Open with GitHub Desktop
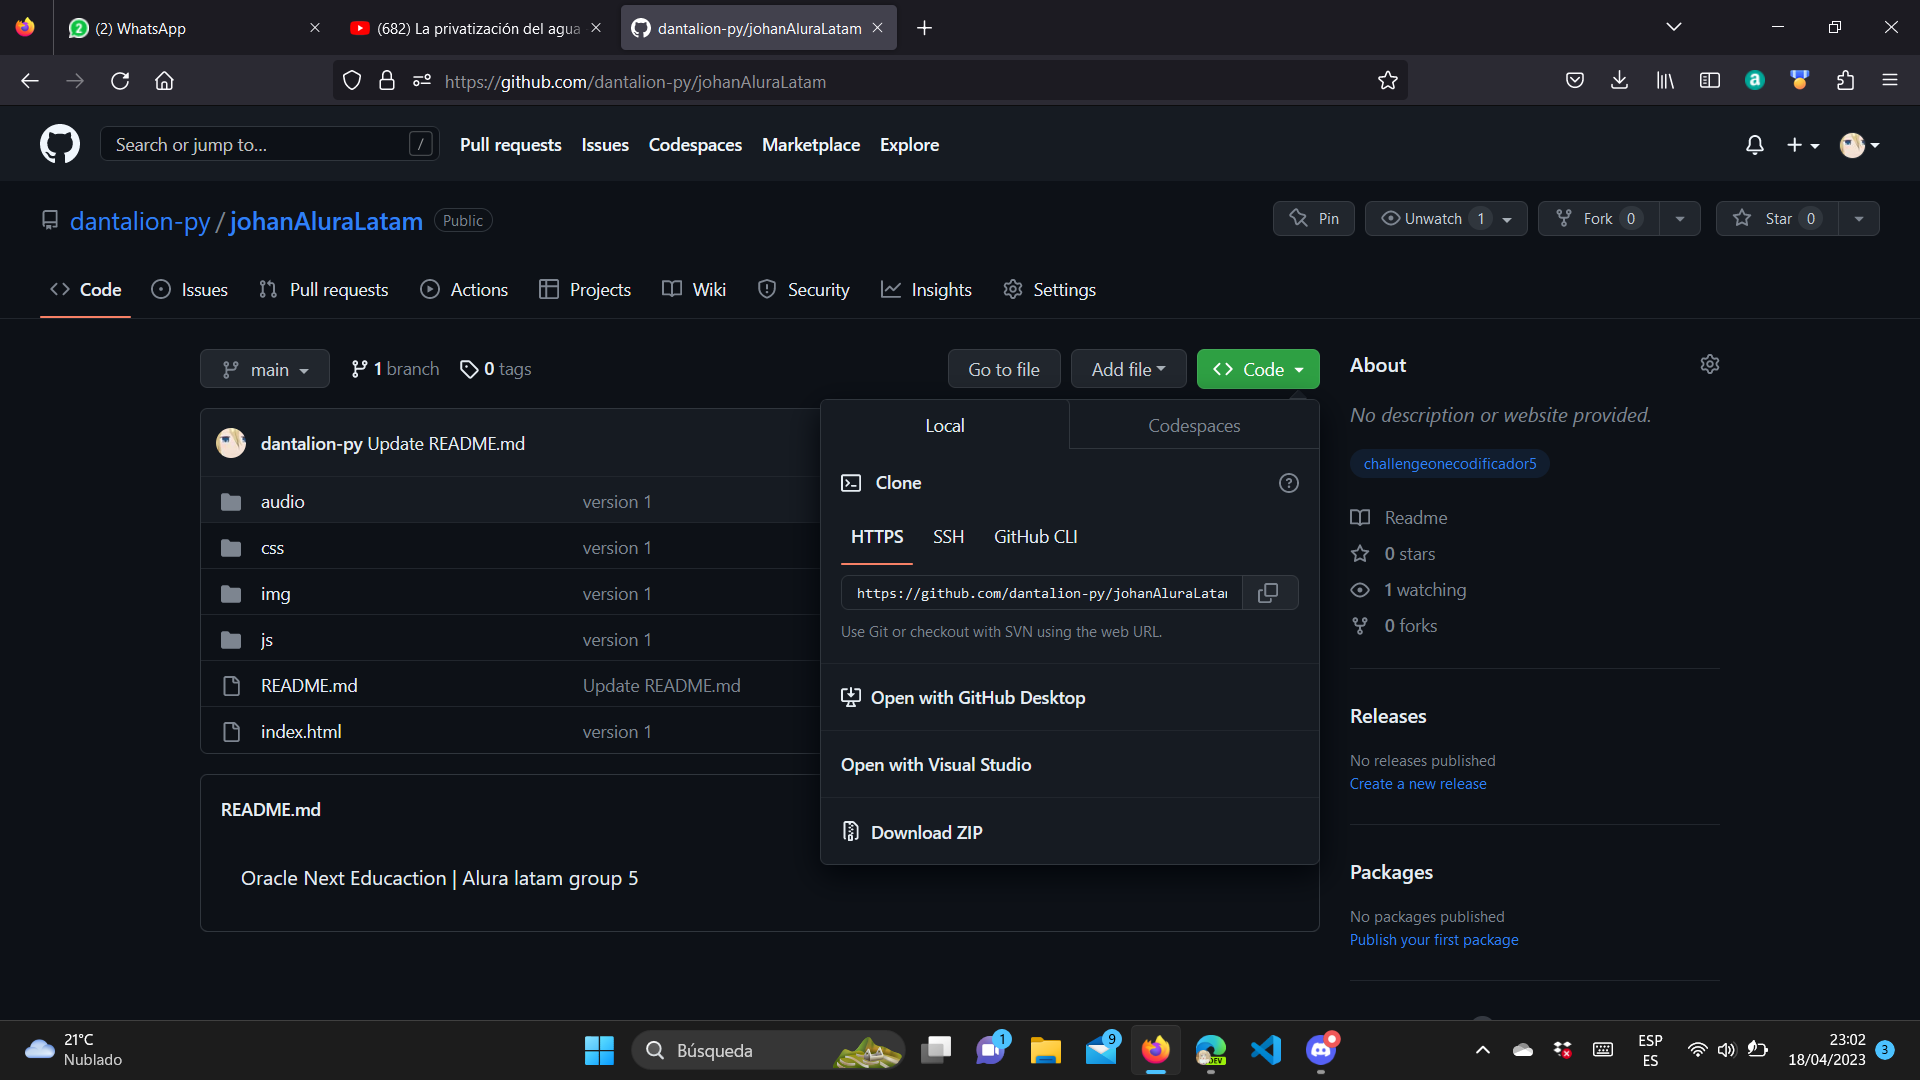Viewport: 1920px width, 1080px height. coord(977,698)
